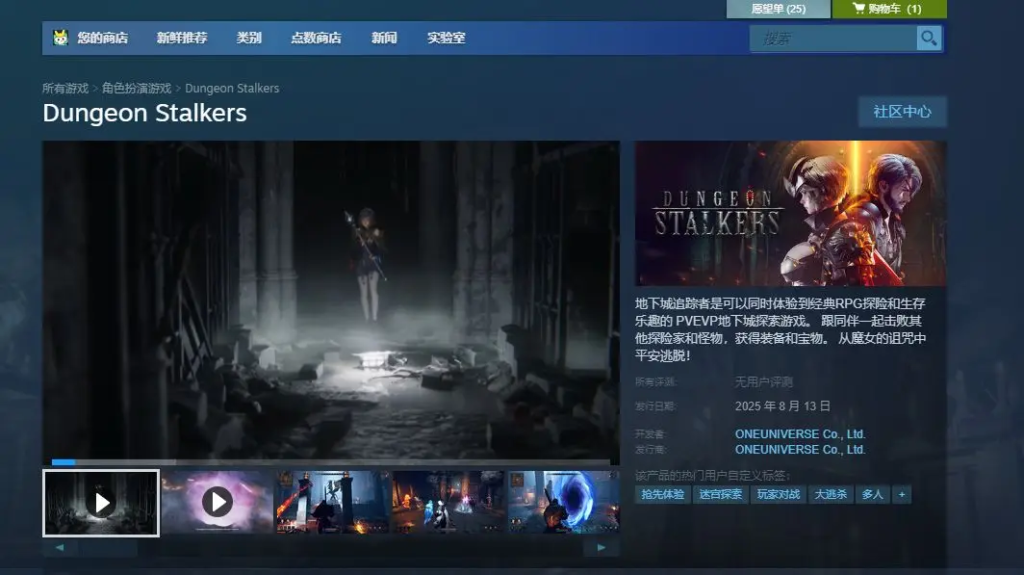Screen dimensions: 1024x575
Task: Click the 社区中心 button
Action: (x=902, y=112)
